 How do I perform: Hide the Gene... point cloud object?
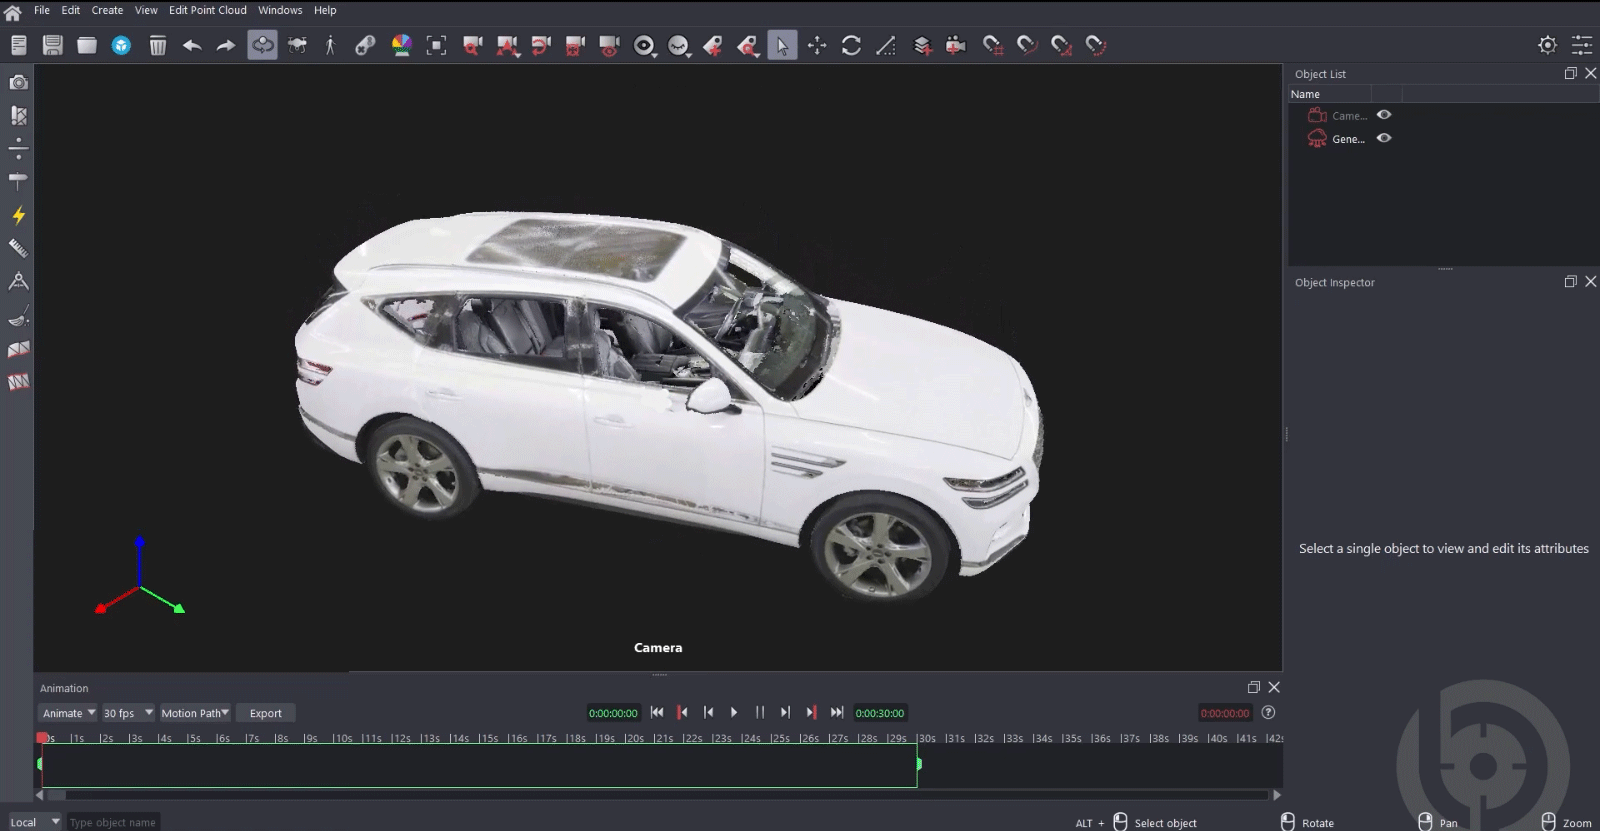(1384, 139)
